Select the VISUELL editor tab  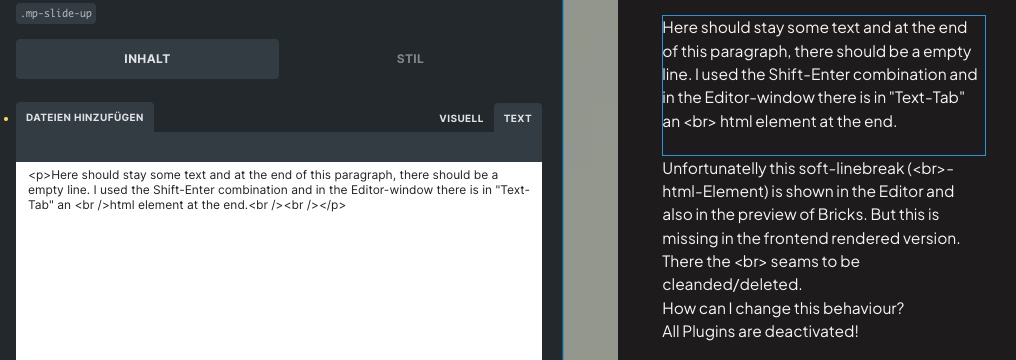pyautogui.click(x=461, y=118)
